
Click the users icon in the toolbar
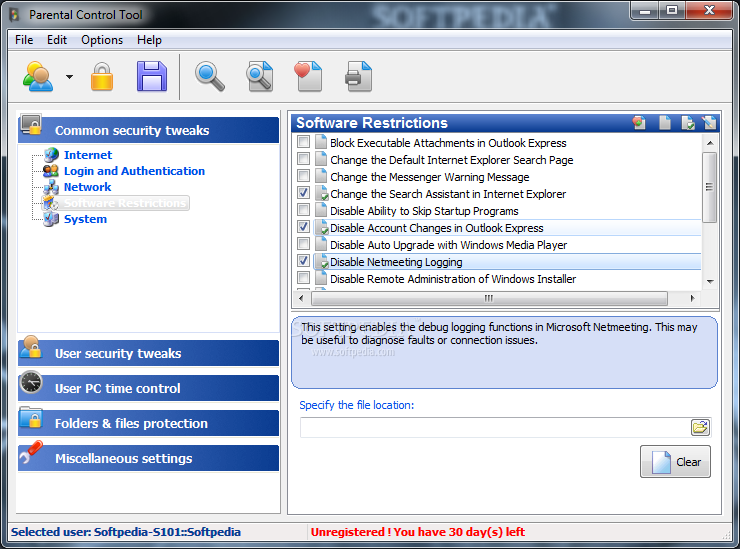coord(38,76)
